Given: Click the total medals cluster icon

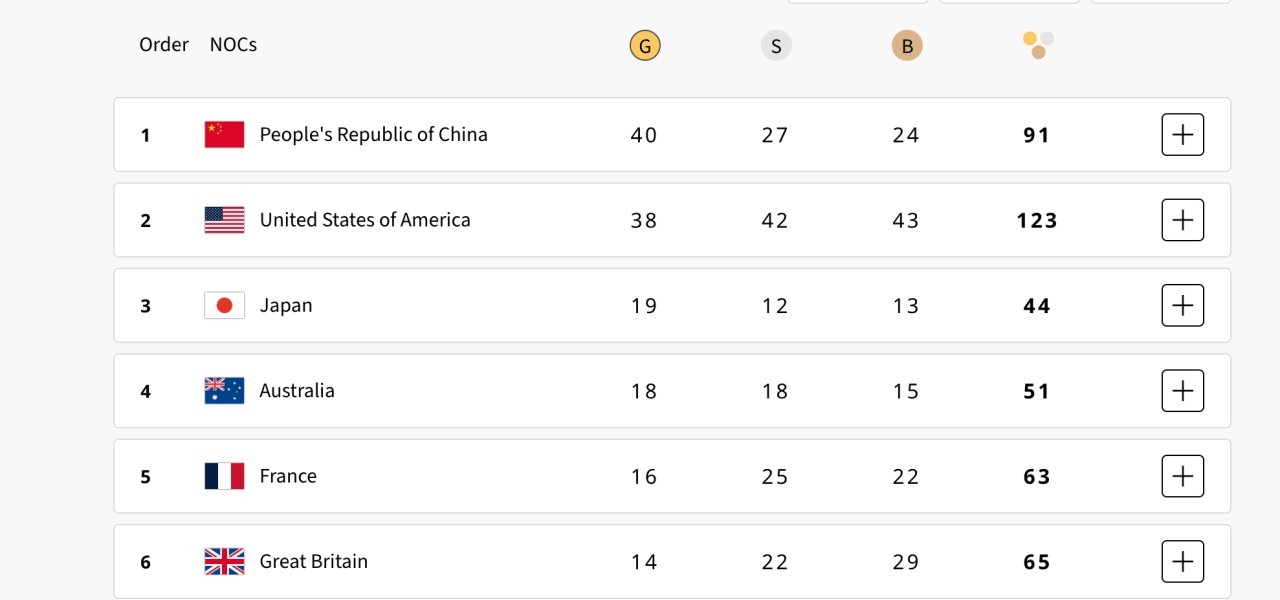Looking at the screenshot, I should 1038,45.
